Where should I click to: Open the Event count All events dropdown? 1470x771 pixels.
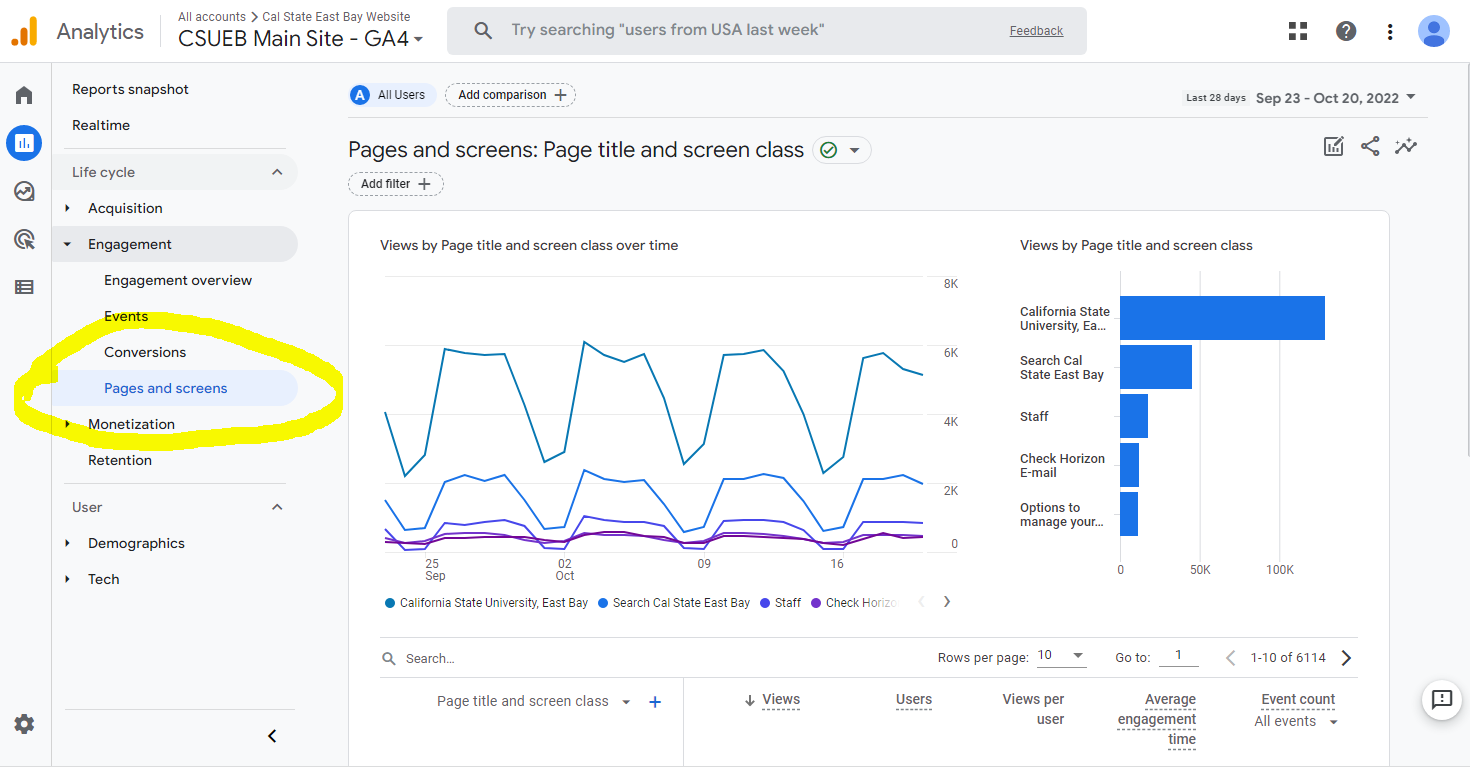tap(1296, 722)
